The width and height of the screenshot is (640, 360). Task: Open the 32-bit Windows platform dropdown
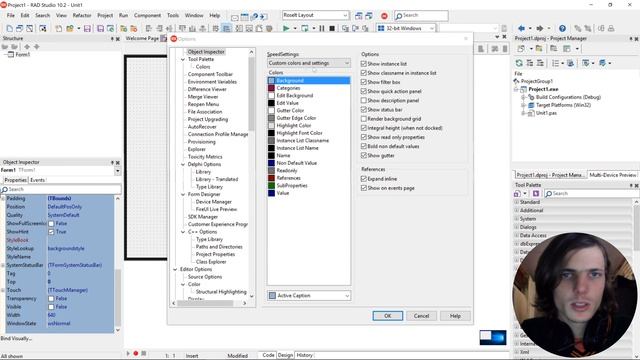click(x=406, y=28)
